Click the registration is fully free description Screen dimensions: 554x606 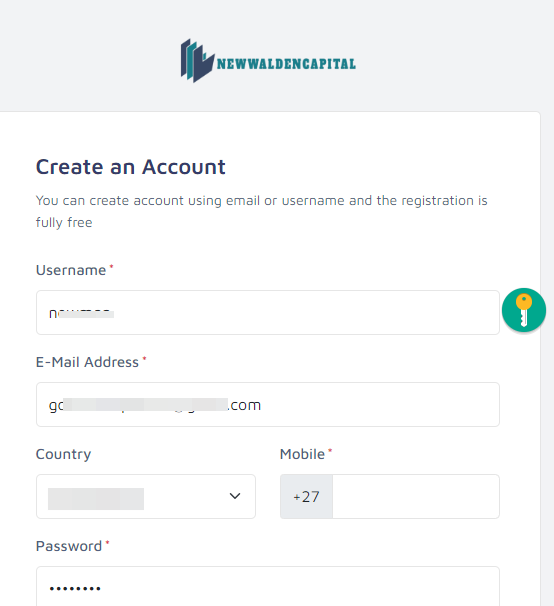262,211
